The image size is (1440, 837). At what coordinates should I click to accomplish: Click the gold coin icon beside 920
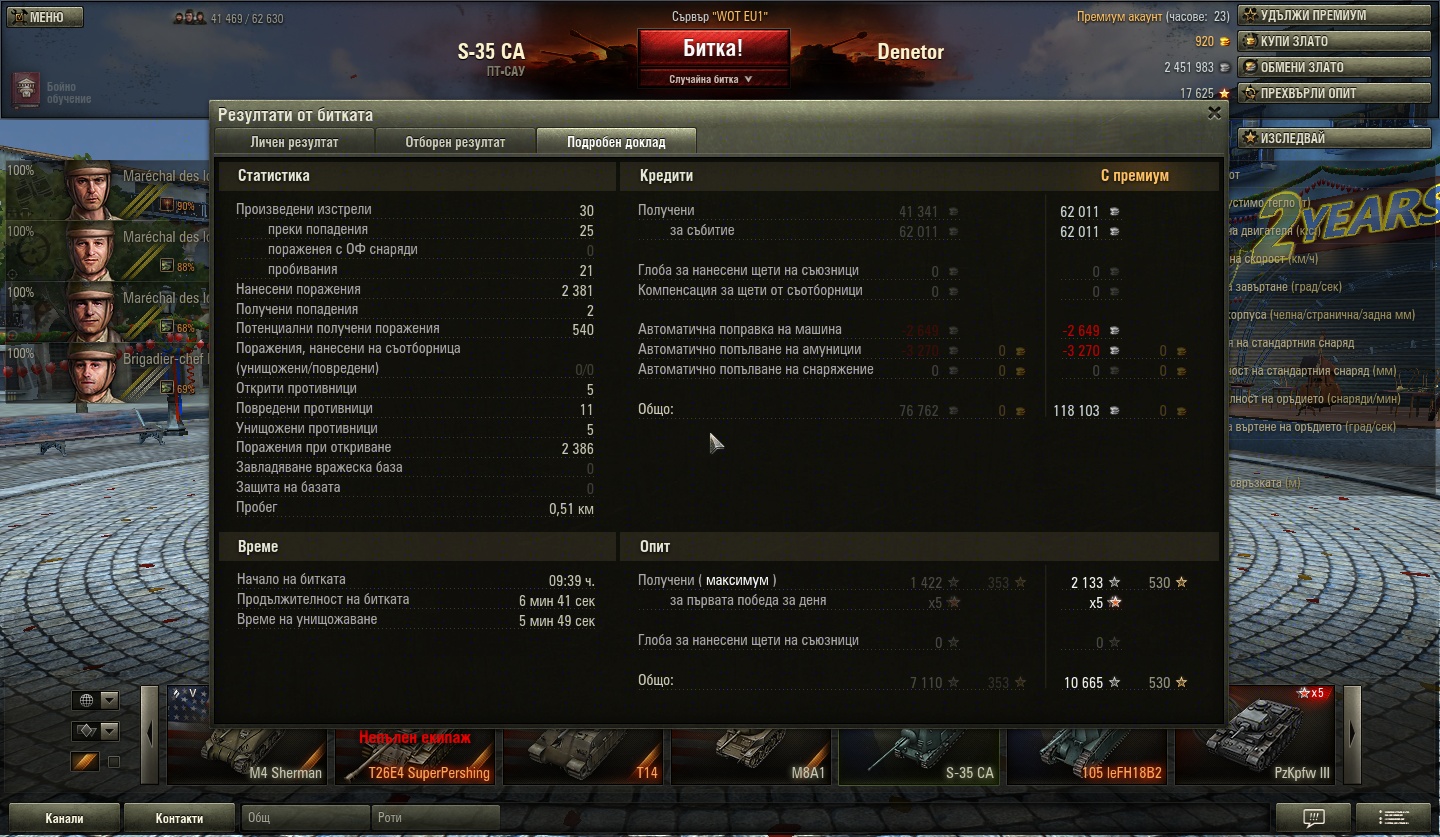point(1223,41)
